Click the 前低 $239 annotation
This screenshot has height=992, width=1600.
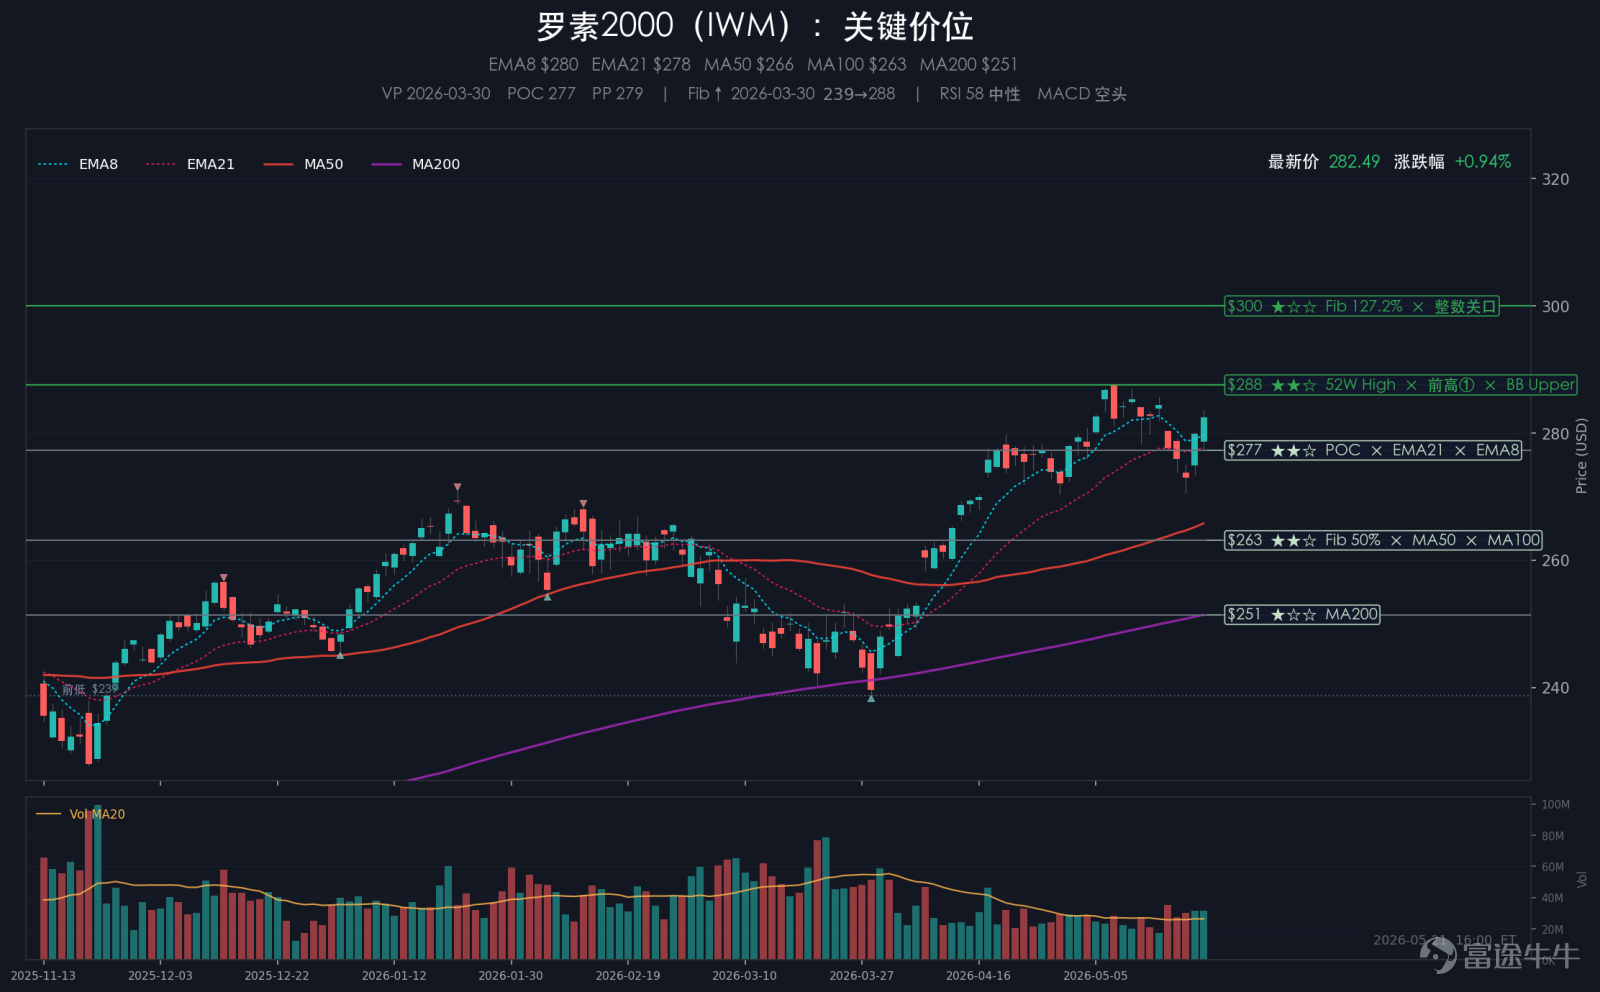90,689
